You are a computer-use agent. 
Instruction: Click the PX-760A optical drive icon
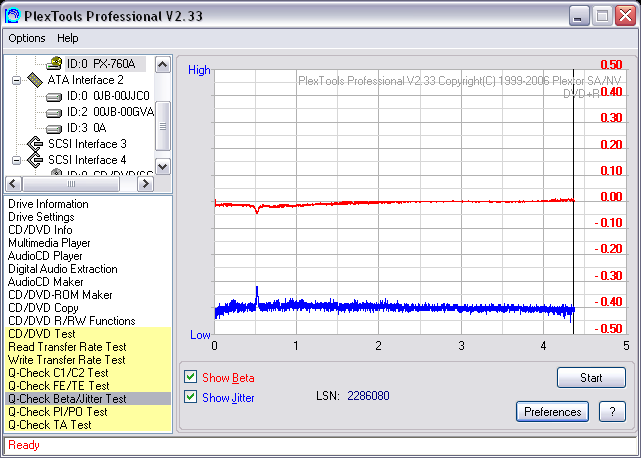point(54,63)
